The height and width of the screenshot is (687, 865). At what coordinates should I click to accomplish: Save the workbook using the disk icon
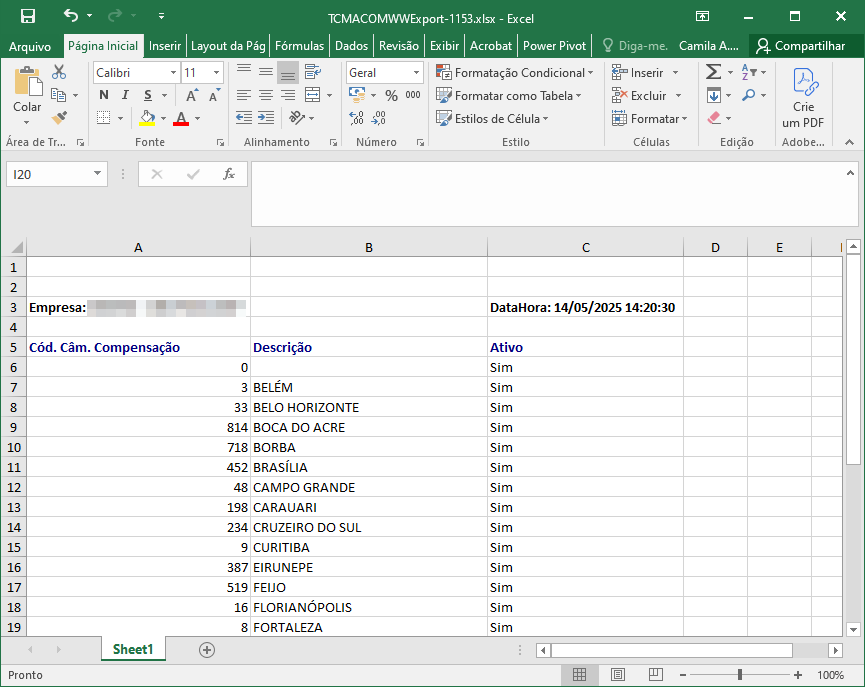pos(28,16)
